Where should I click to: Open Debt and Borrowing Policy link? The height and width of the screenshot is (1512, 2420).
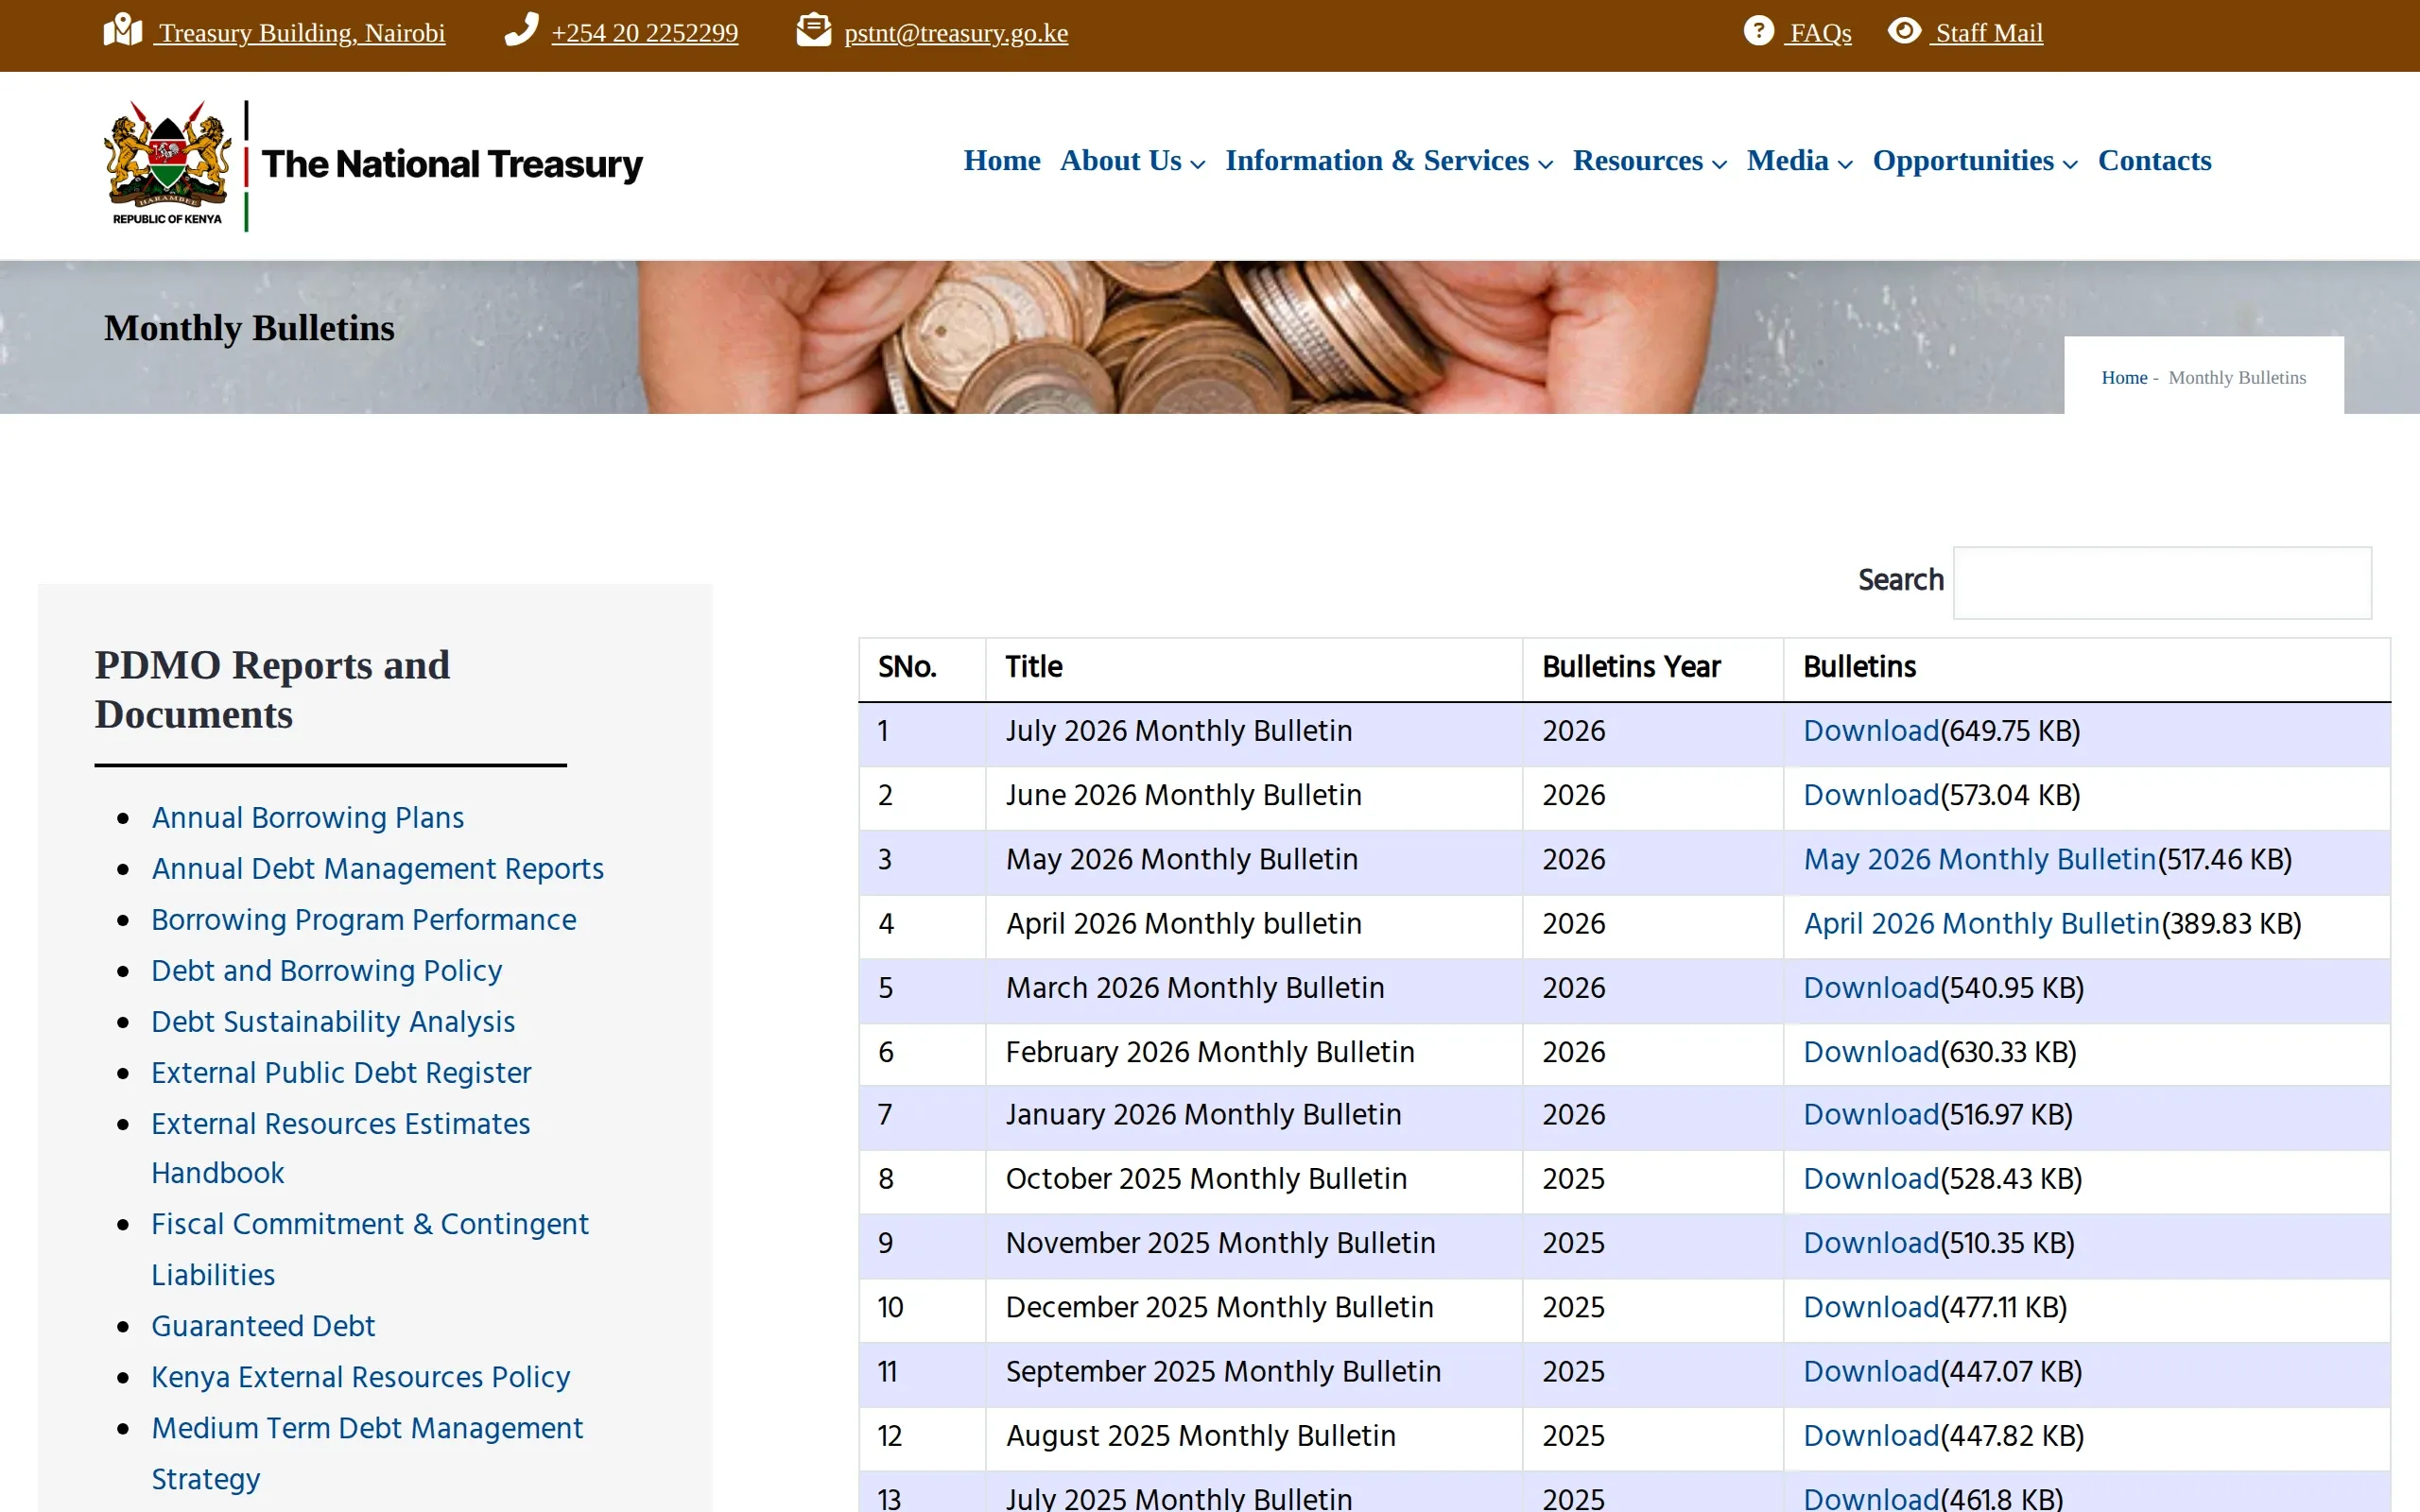tap(326, 971)
